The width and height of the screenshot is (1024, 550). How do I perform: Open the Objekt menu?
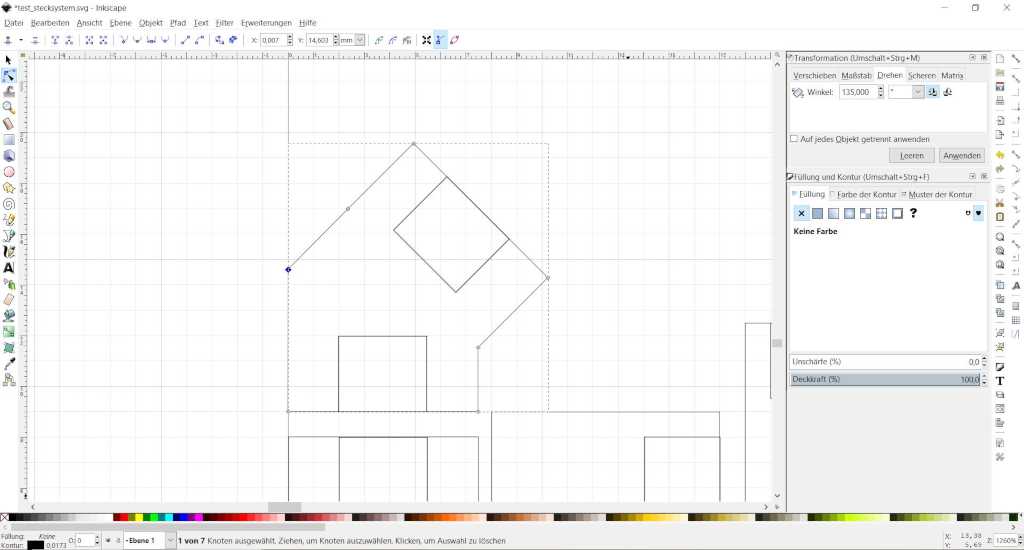pyautogui.click(x=150, y=23)
